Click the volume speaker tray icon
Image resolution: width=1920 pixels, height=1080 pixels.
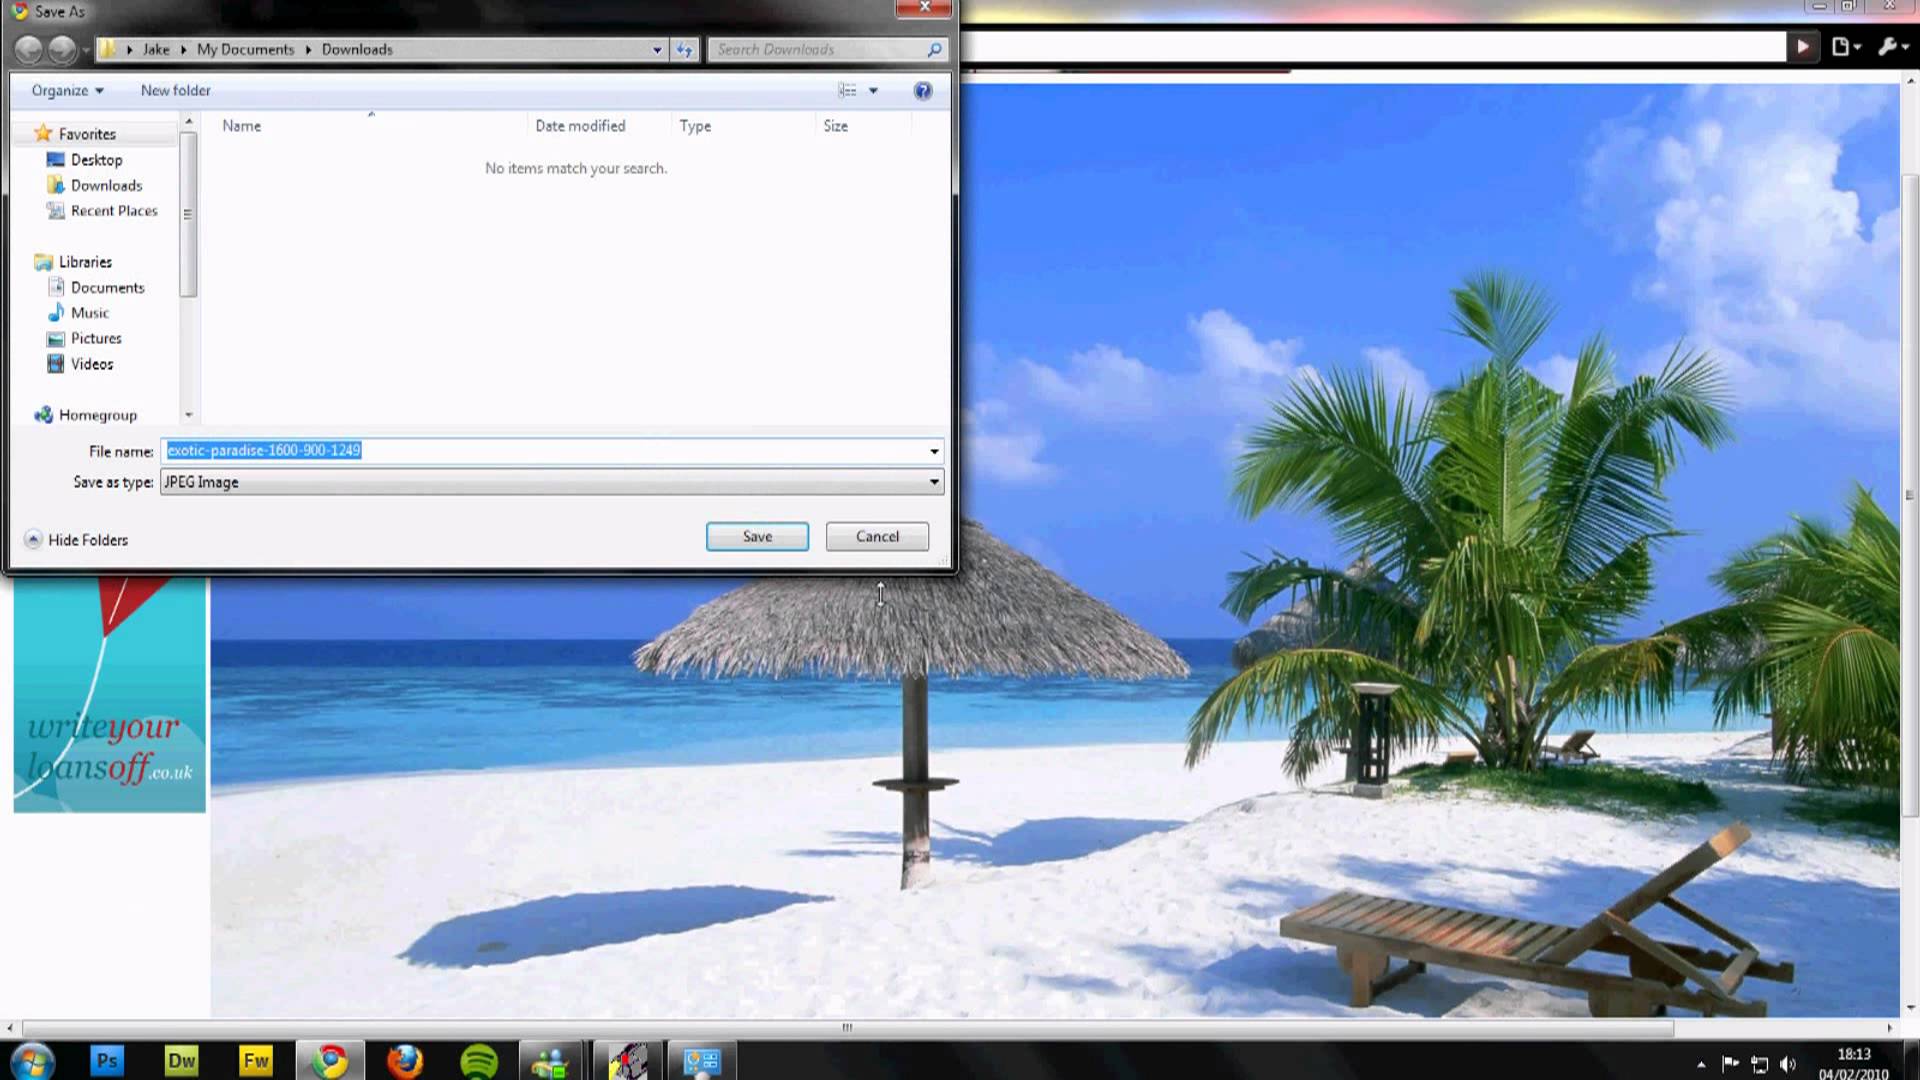pyautogui.click(x=1788, y=1064)
